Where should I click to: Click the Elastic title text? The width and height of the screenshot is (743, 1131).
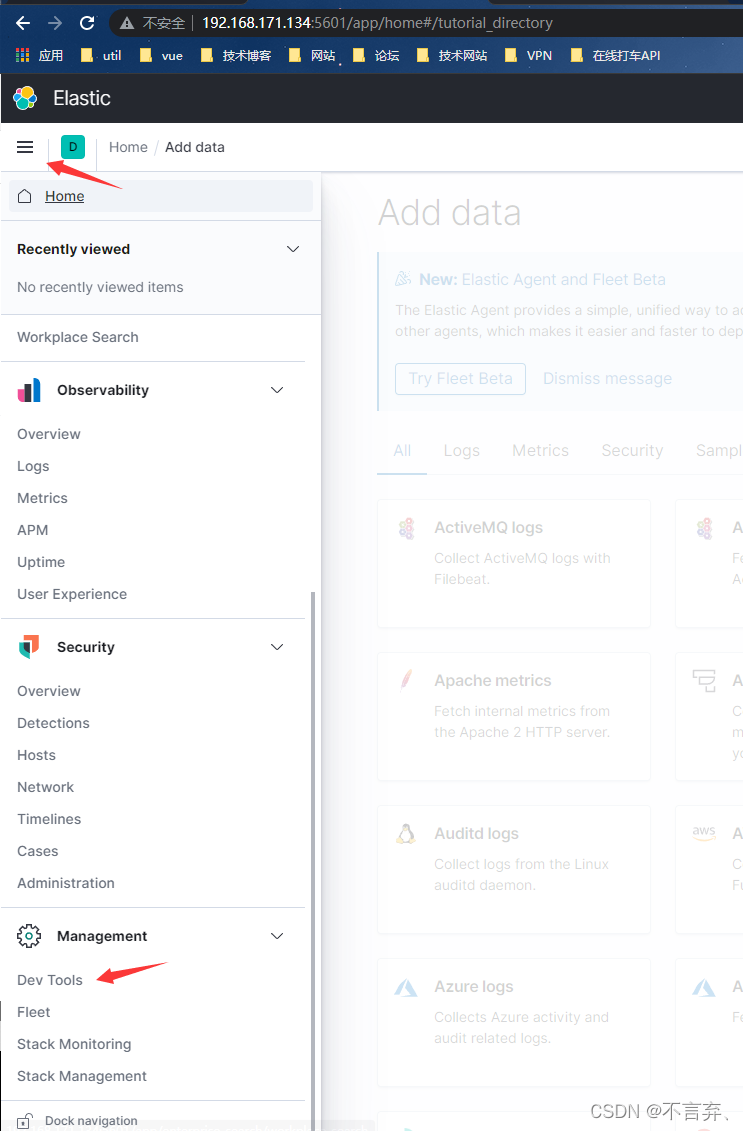click(x=82, y=98)
